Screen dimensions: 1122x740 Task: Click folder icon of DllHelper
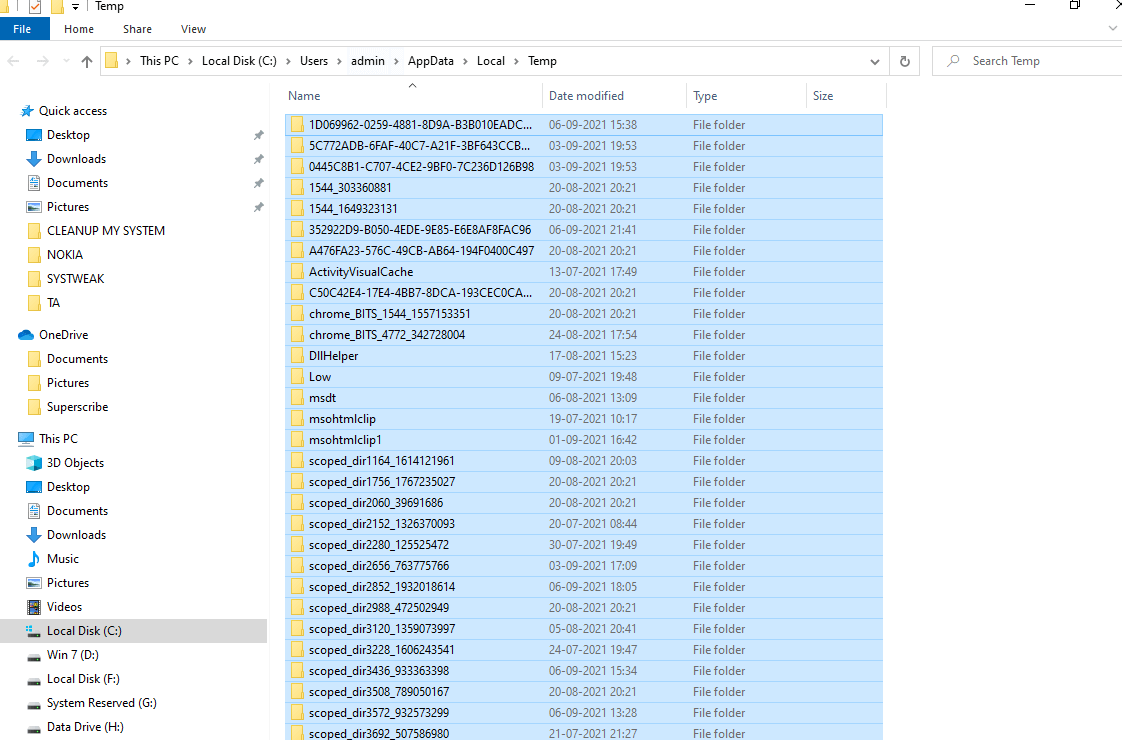click(x=297, y=356)
